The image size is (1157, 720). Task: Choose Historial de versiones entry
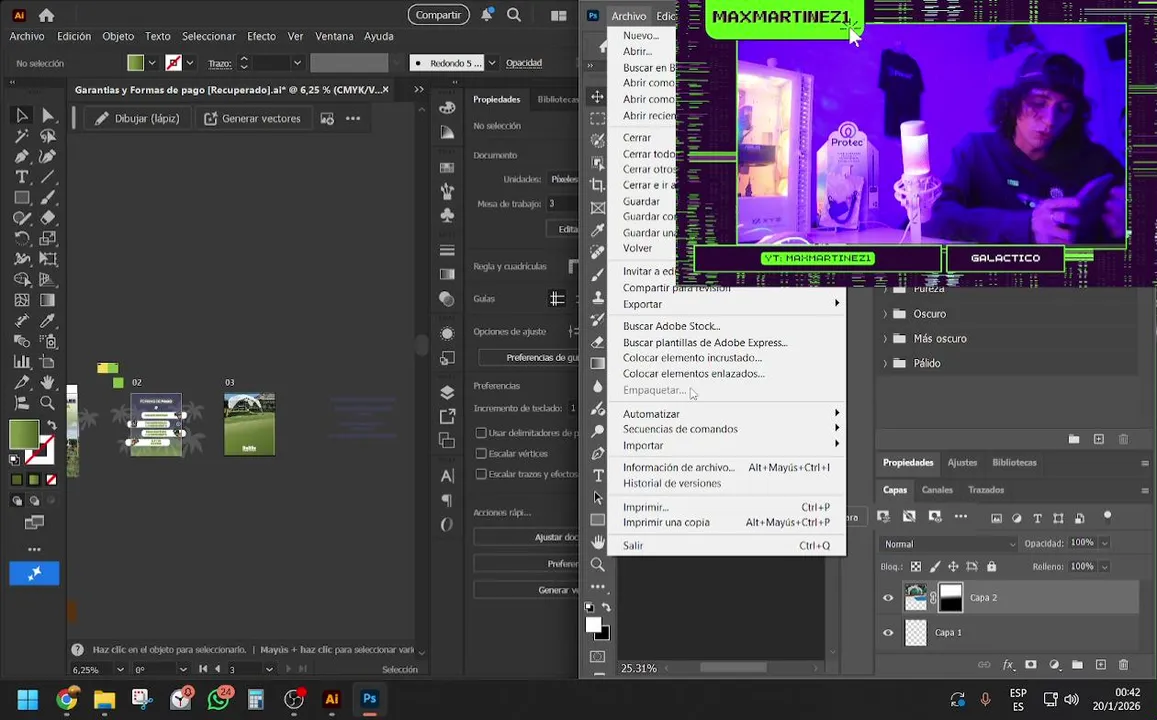point(671,483)
